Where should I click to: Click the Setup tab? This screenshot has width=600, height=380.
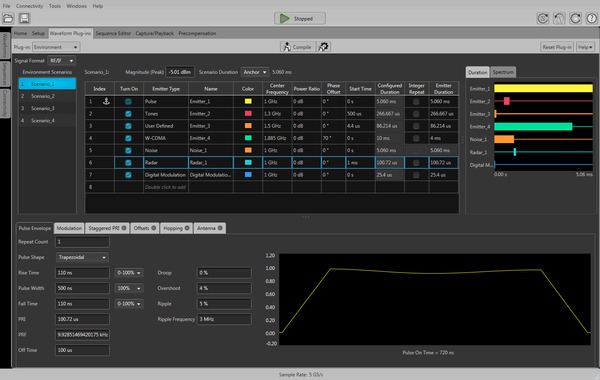38,33
